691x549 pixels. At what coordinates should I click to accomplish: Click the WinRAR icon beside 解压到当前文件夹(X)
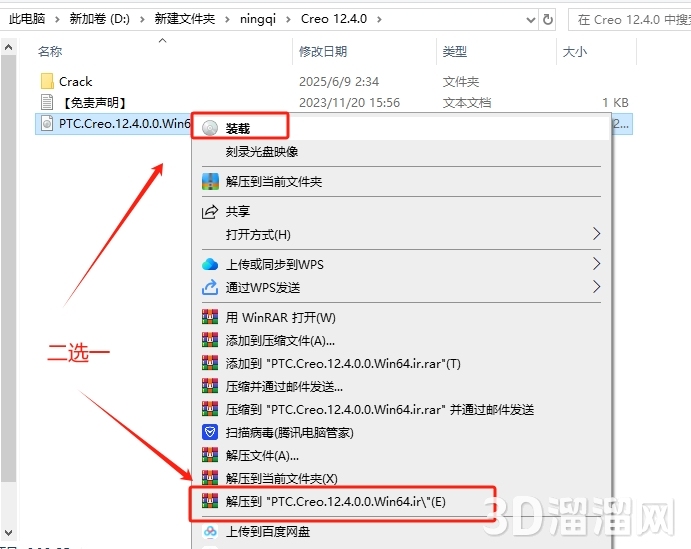pos(210,478)
